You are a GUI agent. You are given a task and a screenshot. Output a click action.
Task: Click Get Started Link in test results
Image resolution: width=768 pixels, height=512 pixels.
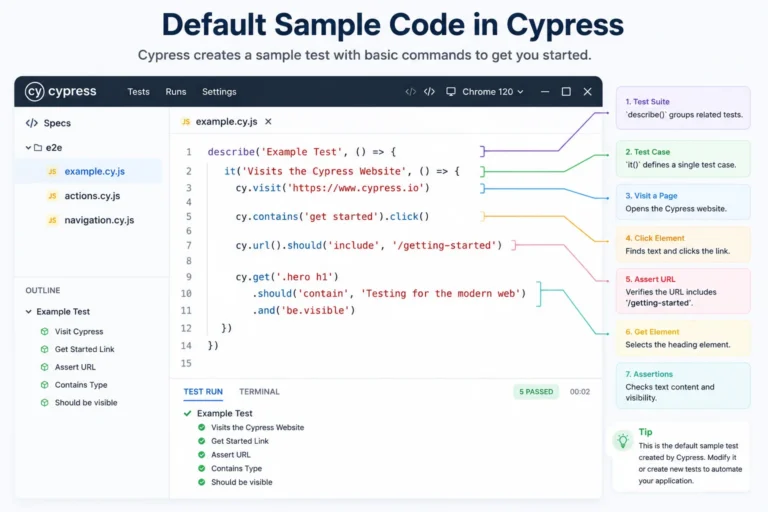tap(240, 441)
